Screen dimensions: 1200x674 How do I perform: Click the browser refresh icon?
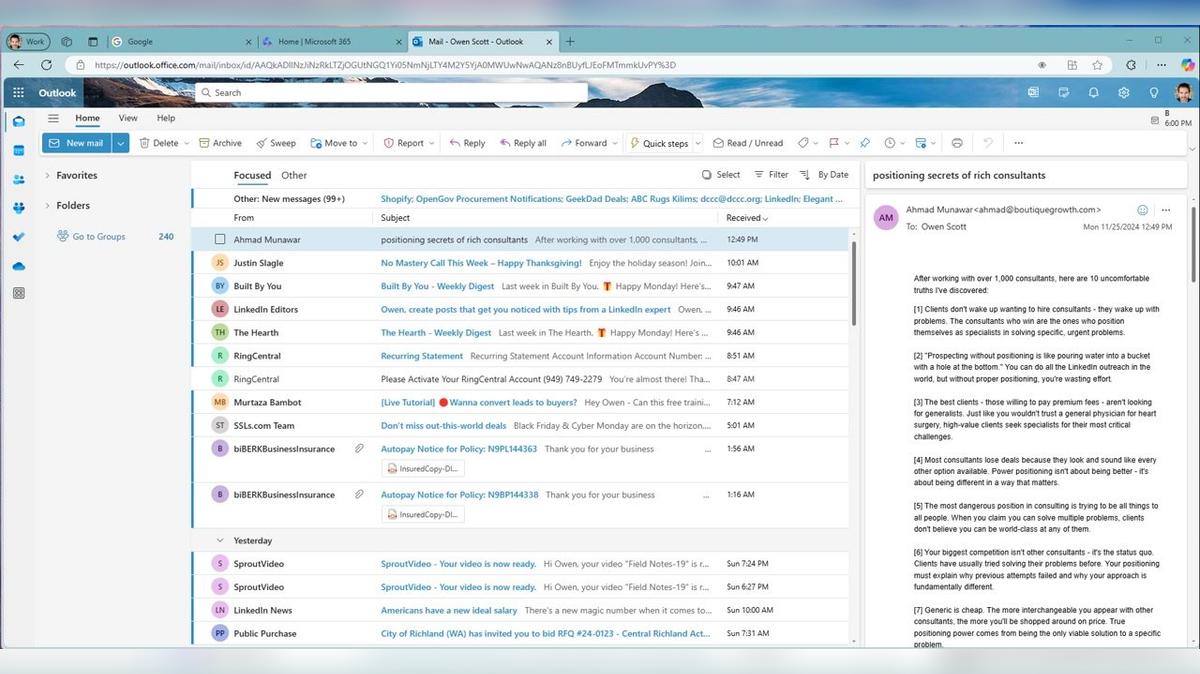point(46,65)
